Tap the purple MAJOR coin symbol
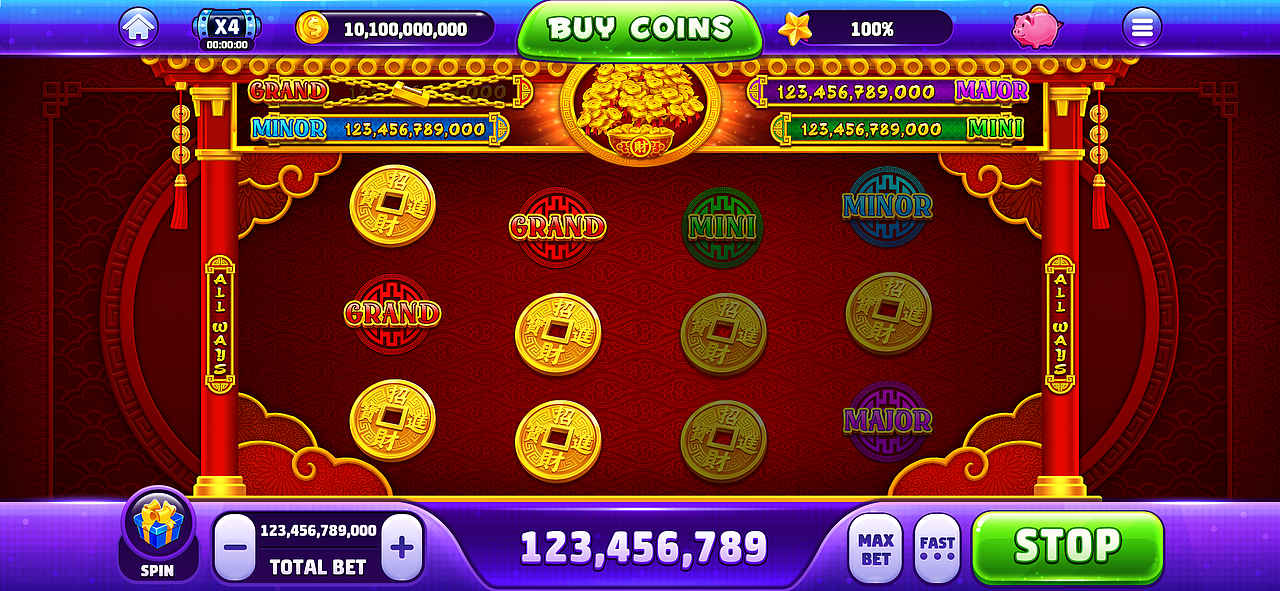 point(888,420)
